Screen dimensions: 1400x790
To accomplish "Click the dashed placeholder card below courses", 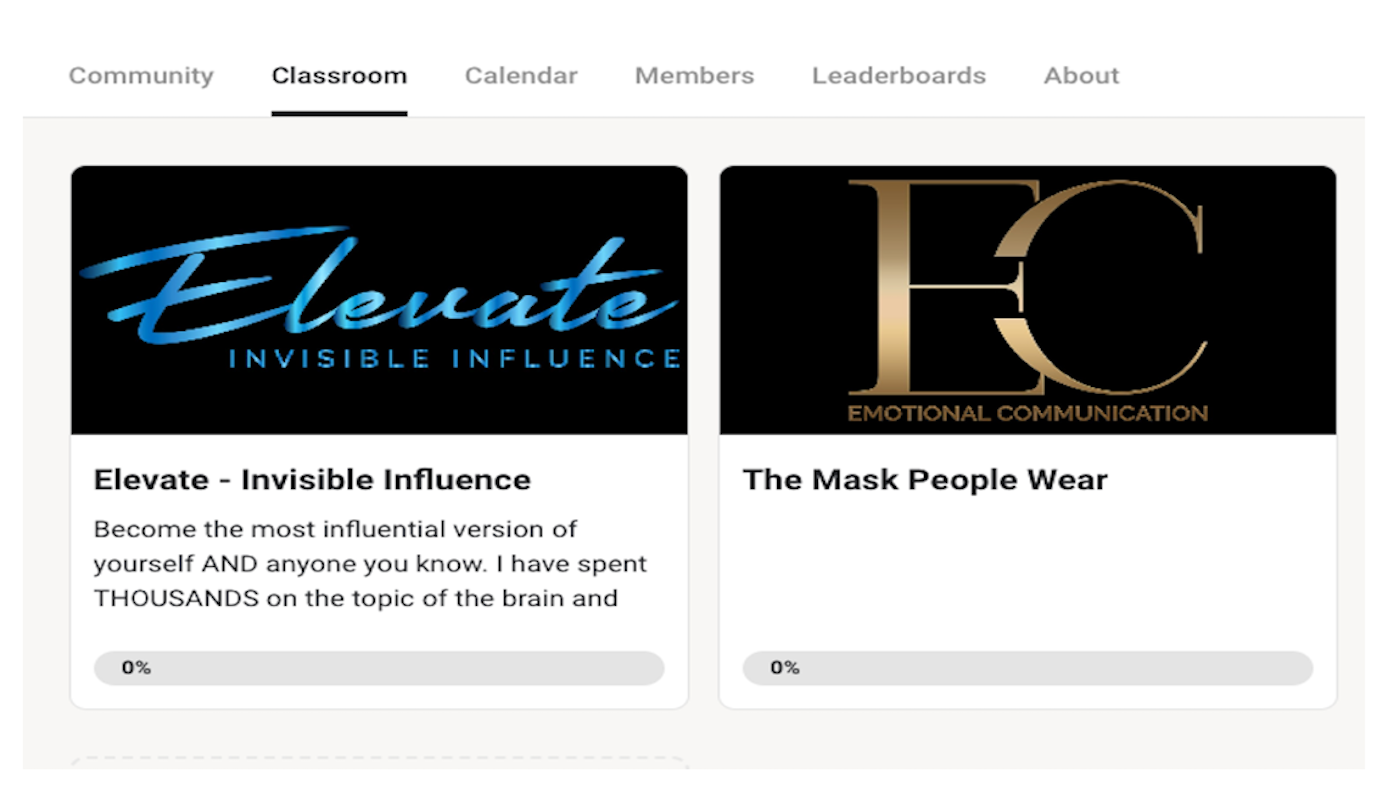I will [378, 763].
